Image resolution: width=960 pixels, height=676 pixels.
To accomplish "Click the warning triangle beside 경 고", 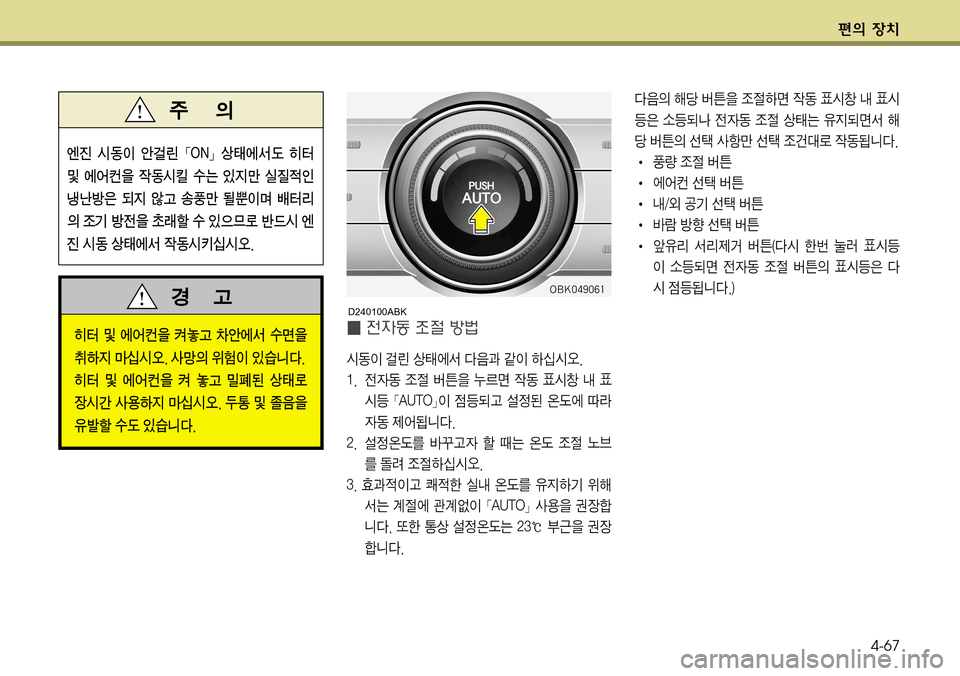I will point(141,296).
